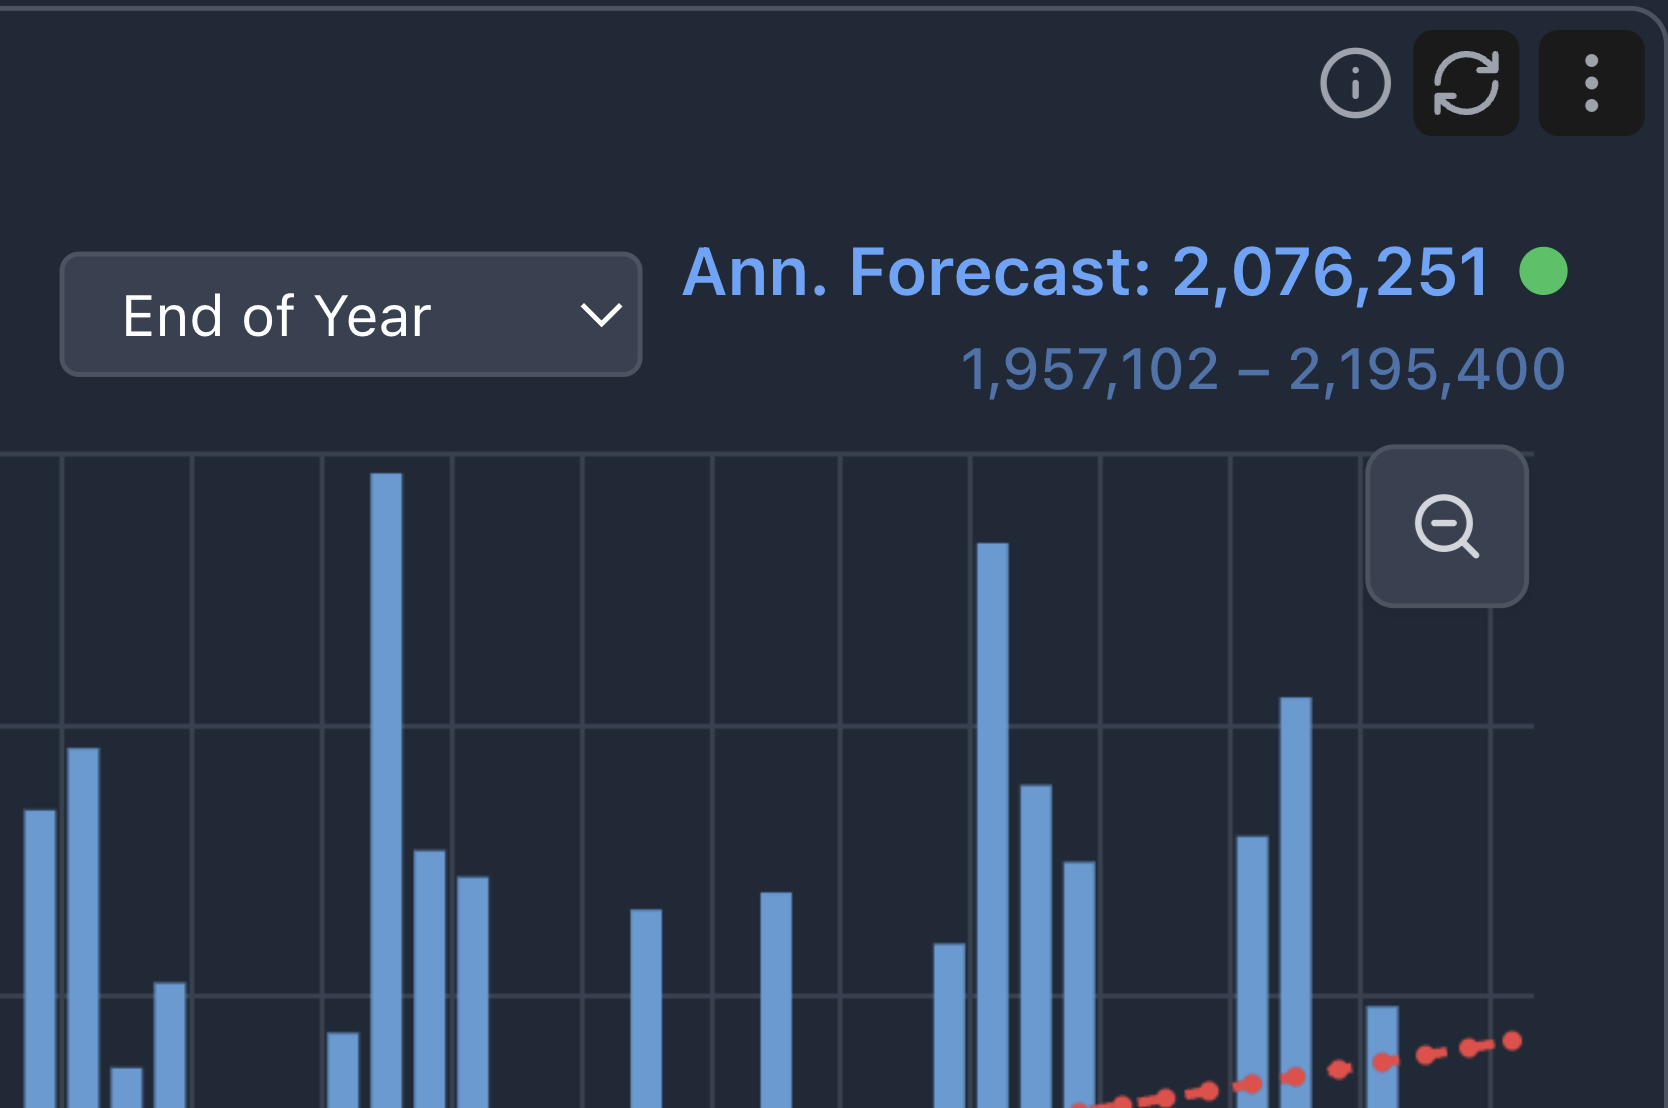Viewport: 1668px width, 1108px height.
Task: Click the short bar left of the tallest bar
Action: point(343,1069)
